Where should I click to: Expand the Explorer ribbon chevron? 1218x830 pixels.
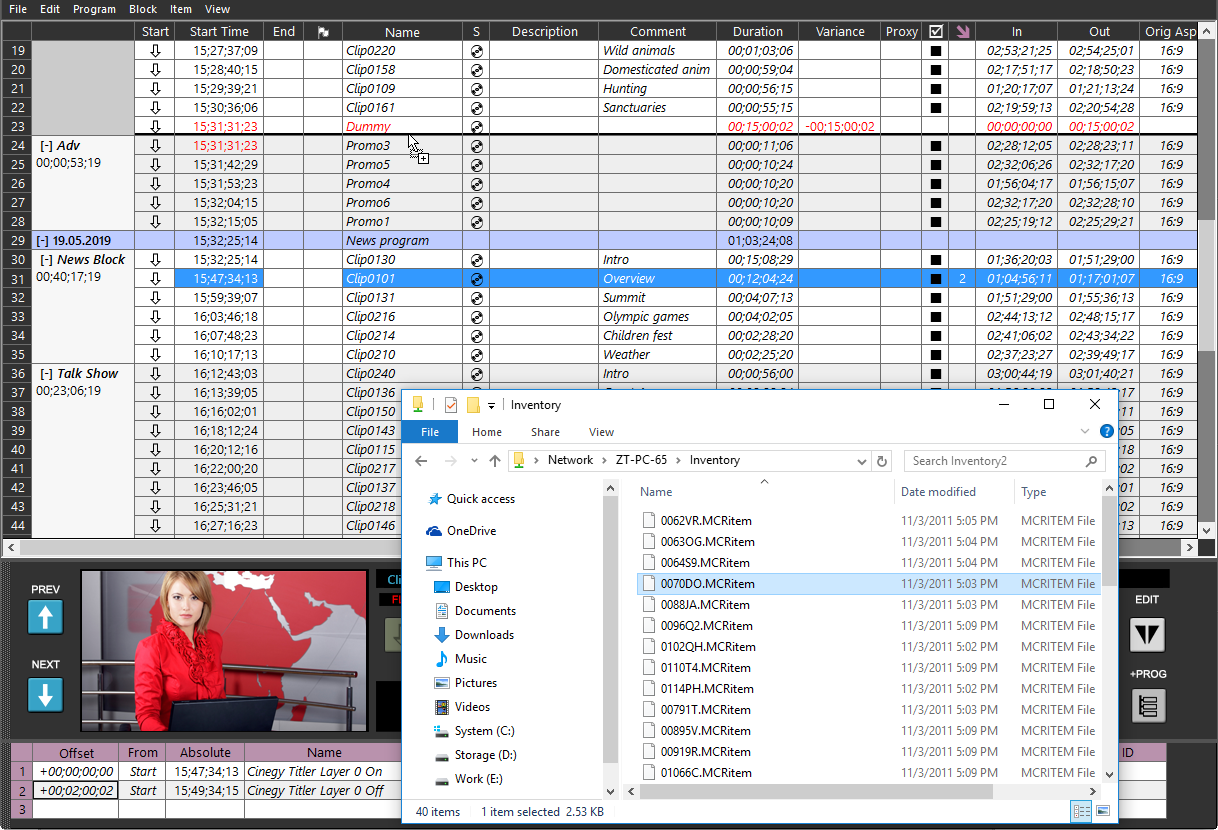pos(1086,432)
